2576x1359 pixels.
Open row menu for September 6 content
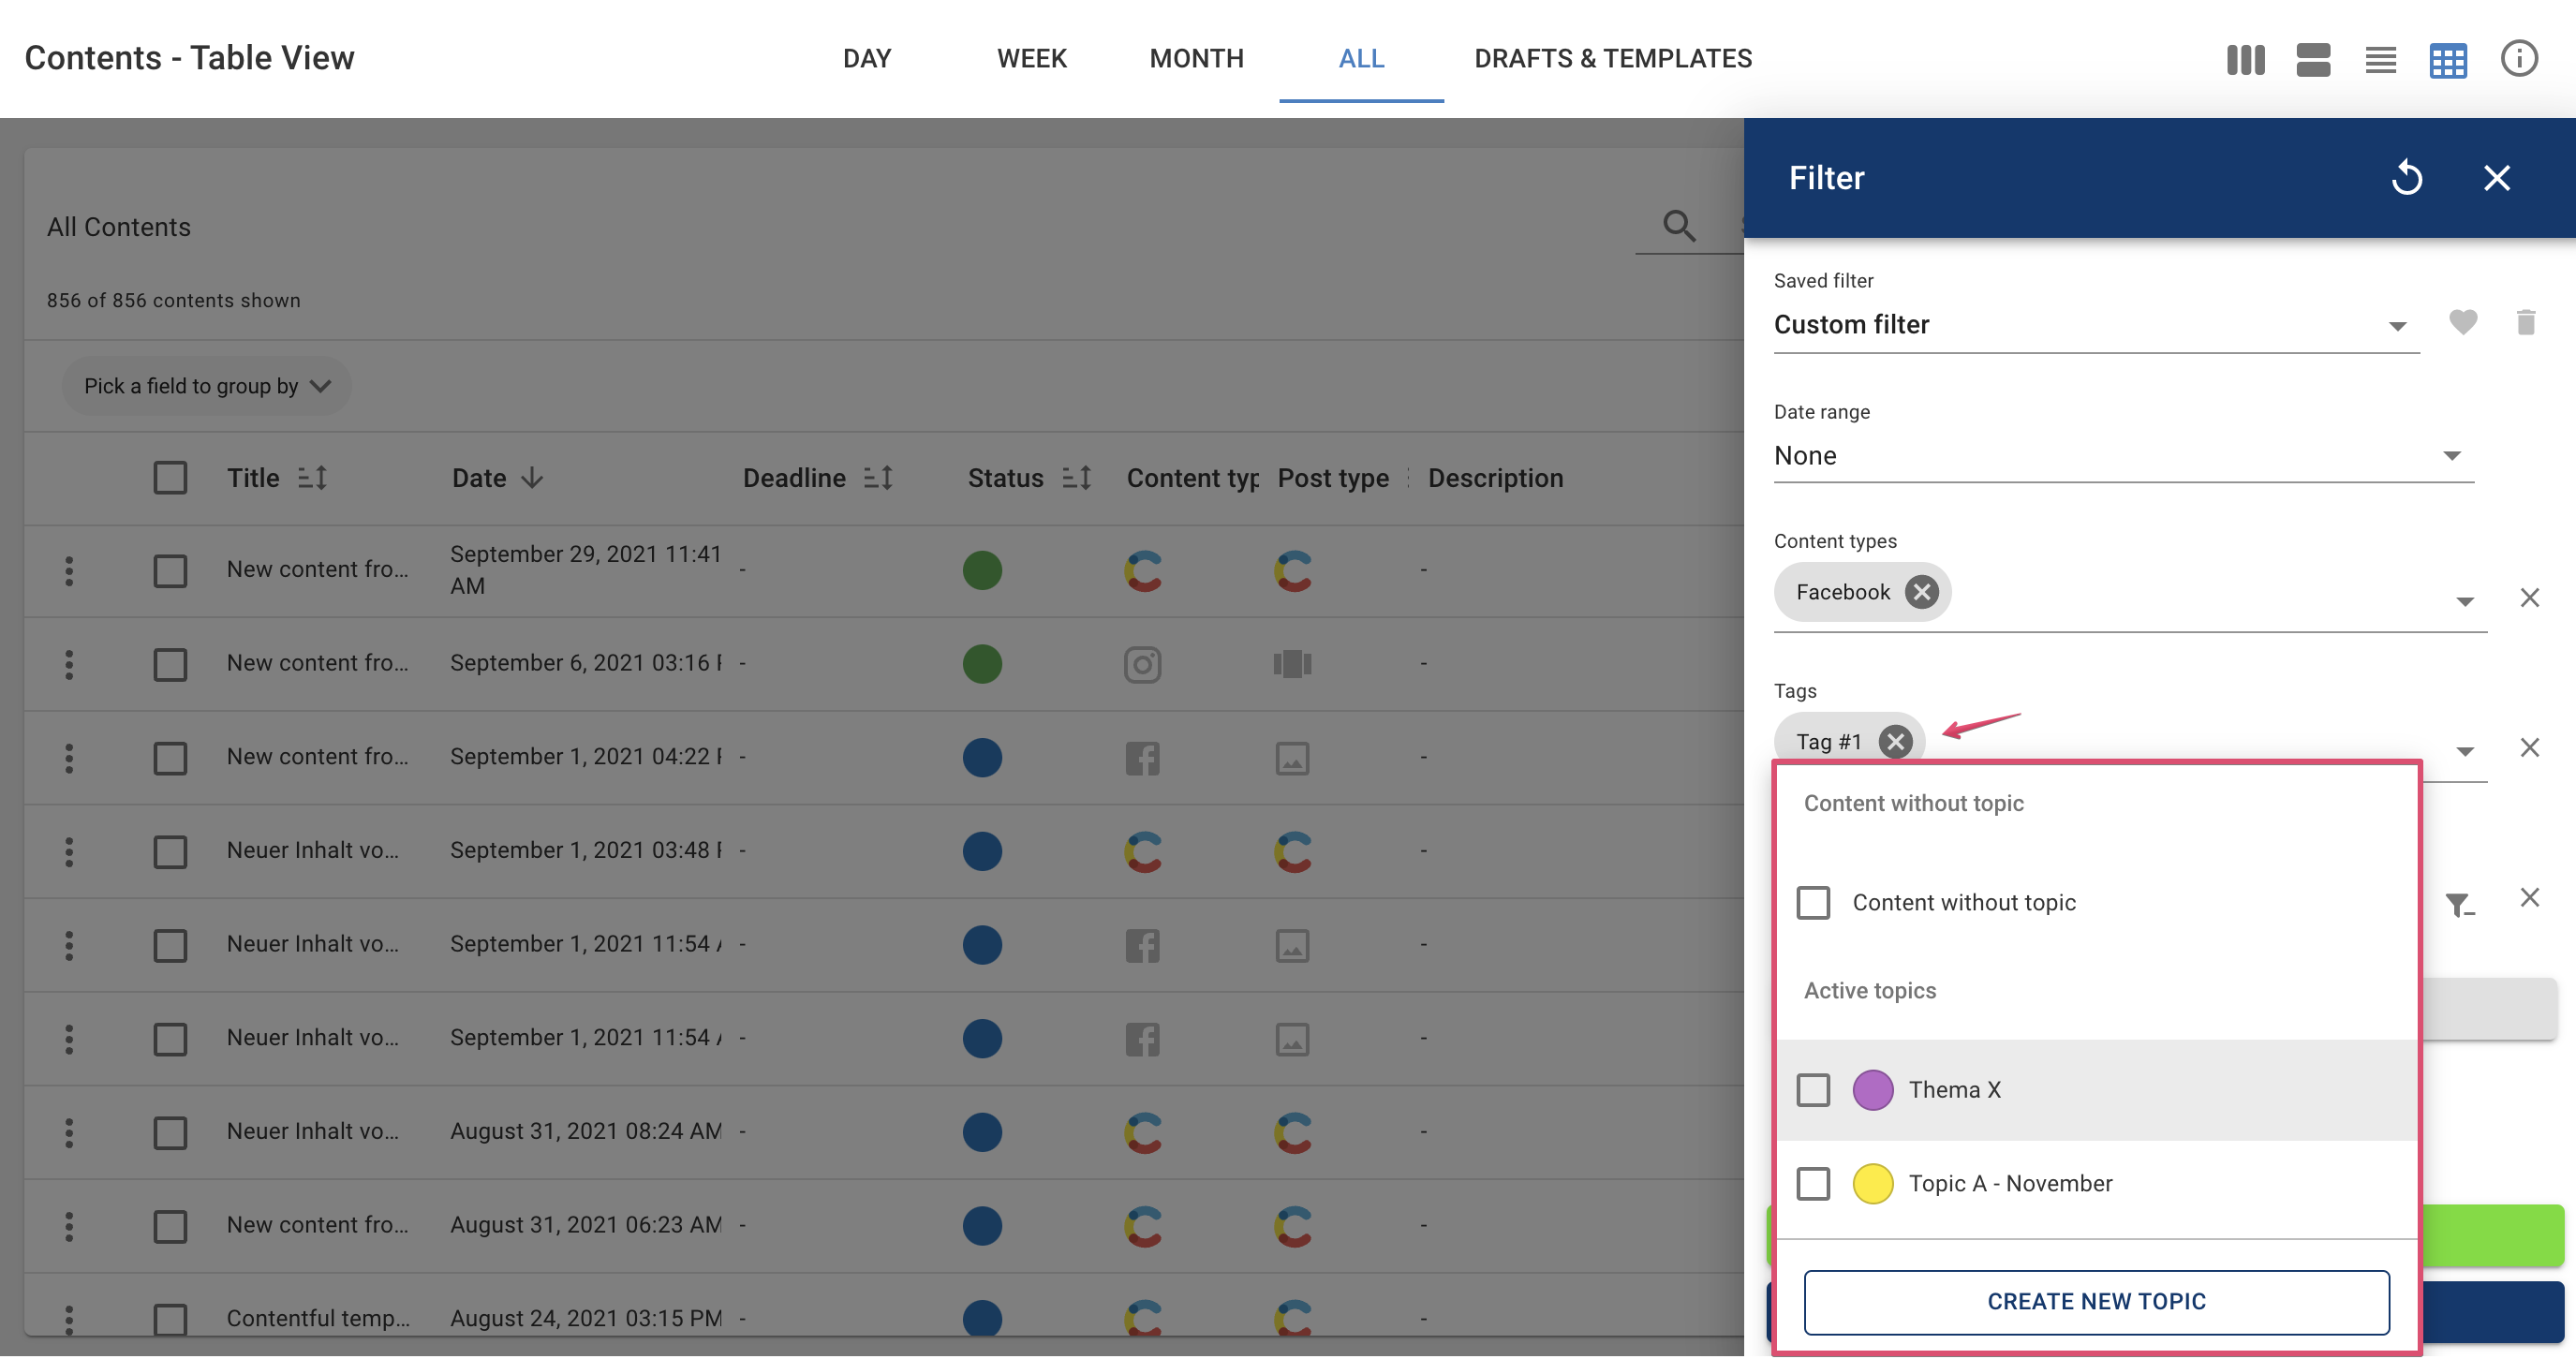69,665
